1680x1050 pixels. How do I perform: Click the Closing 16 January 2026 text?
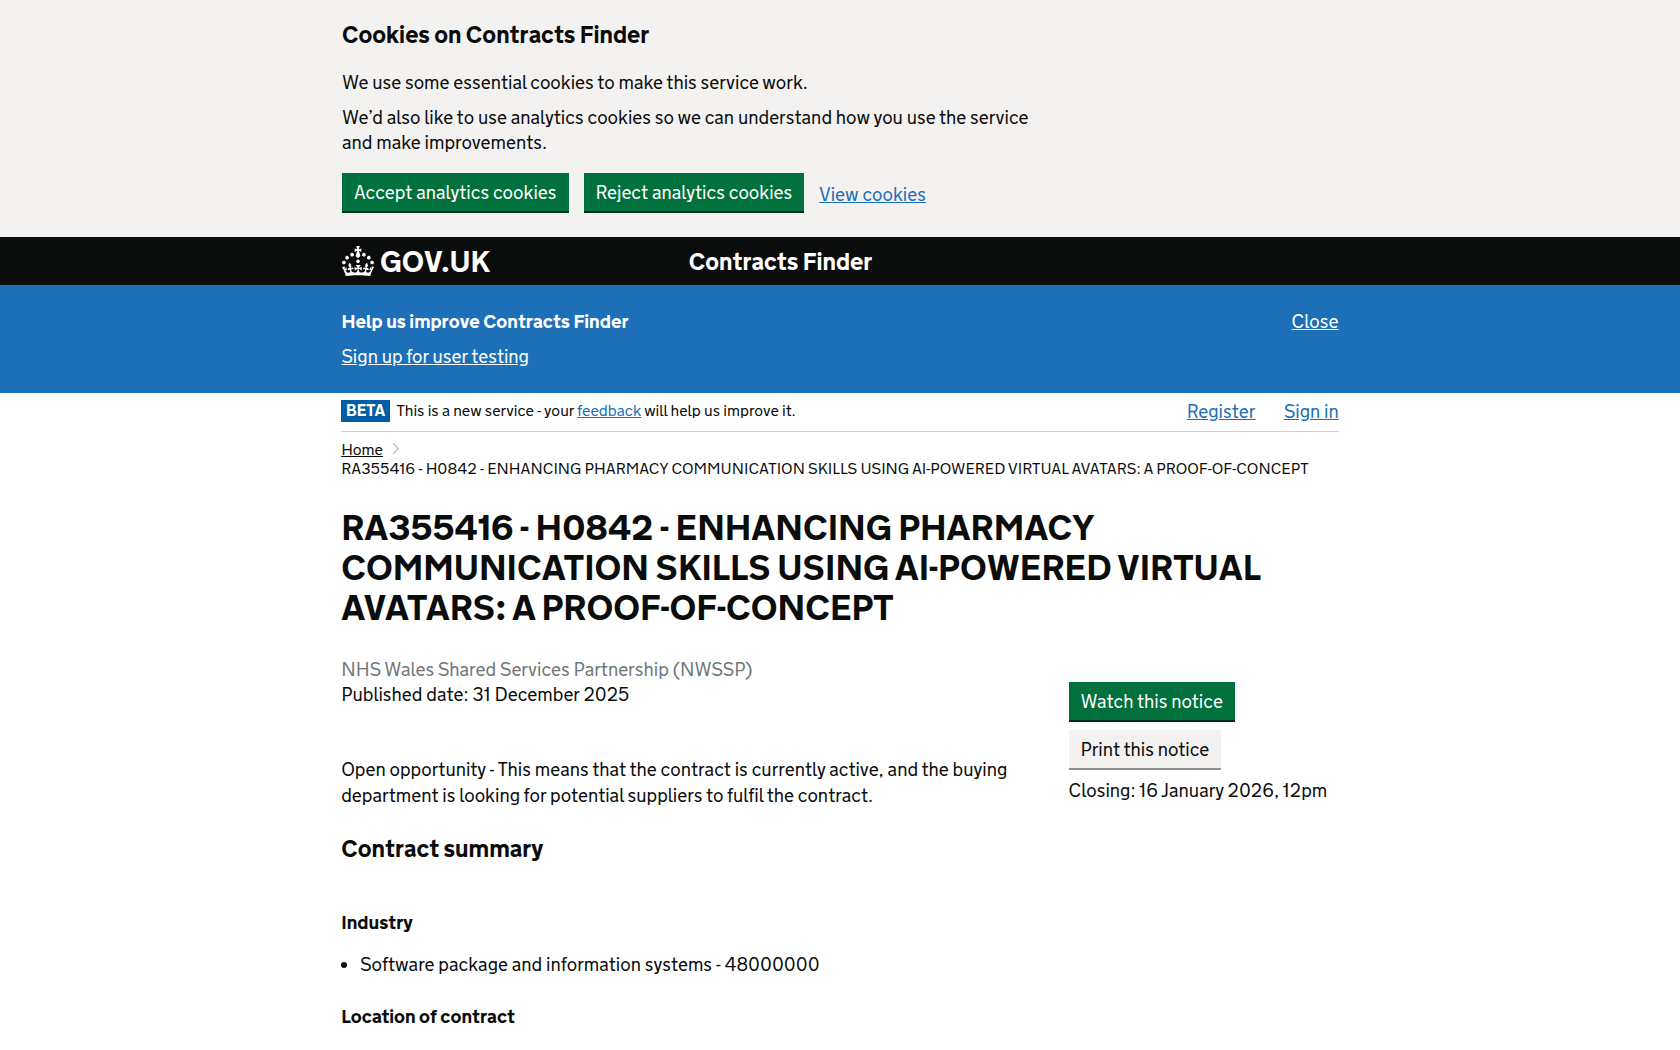click(1197, 791)
